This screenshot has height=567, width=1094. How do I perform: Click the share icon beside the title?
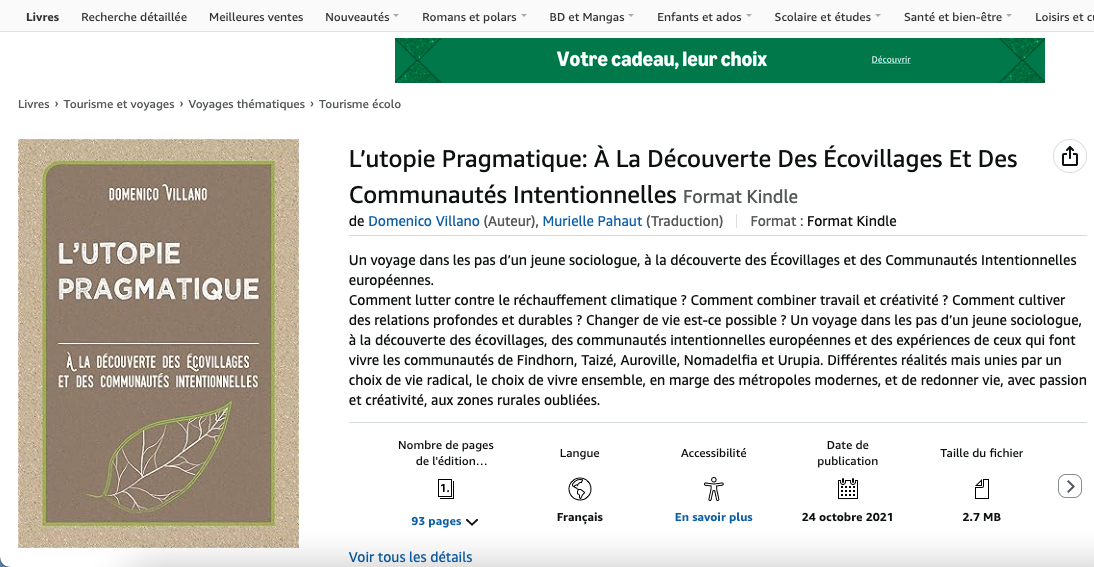(x=1070, y=157)
